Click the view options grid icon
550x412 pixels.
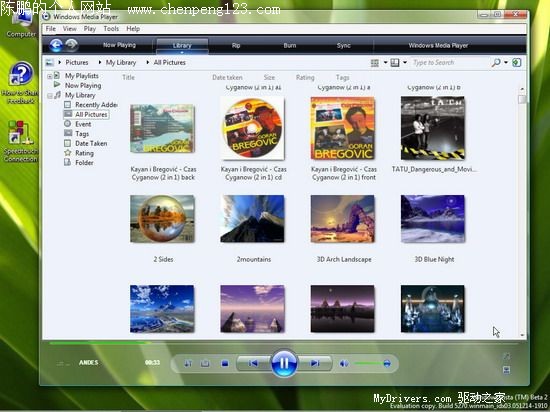[375, 63]
